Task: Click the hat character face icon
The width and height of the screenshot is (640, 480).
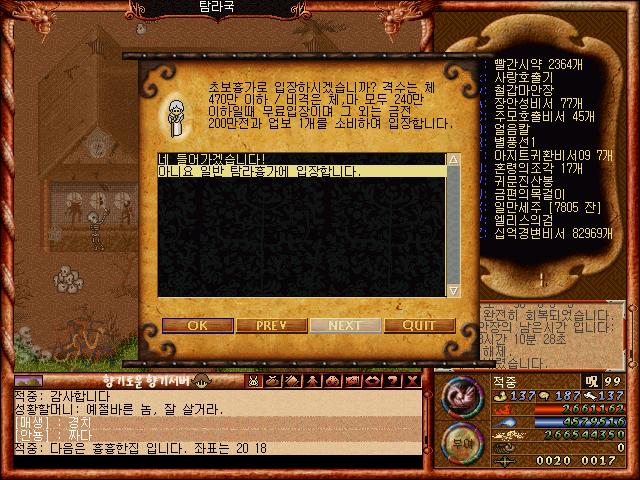Action: click(201, 381)
